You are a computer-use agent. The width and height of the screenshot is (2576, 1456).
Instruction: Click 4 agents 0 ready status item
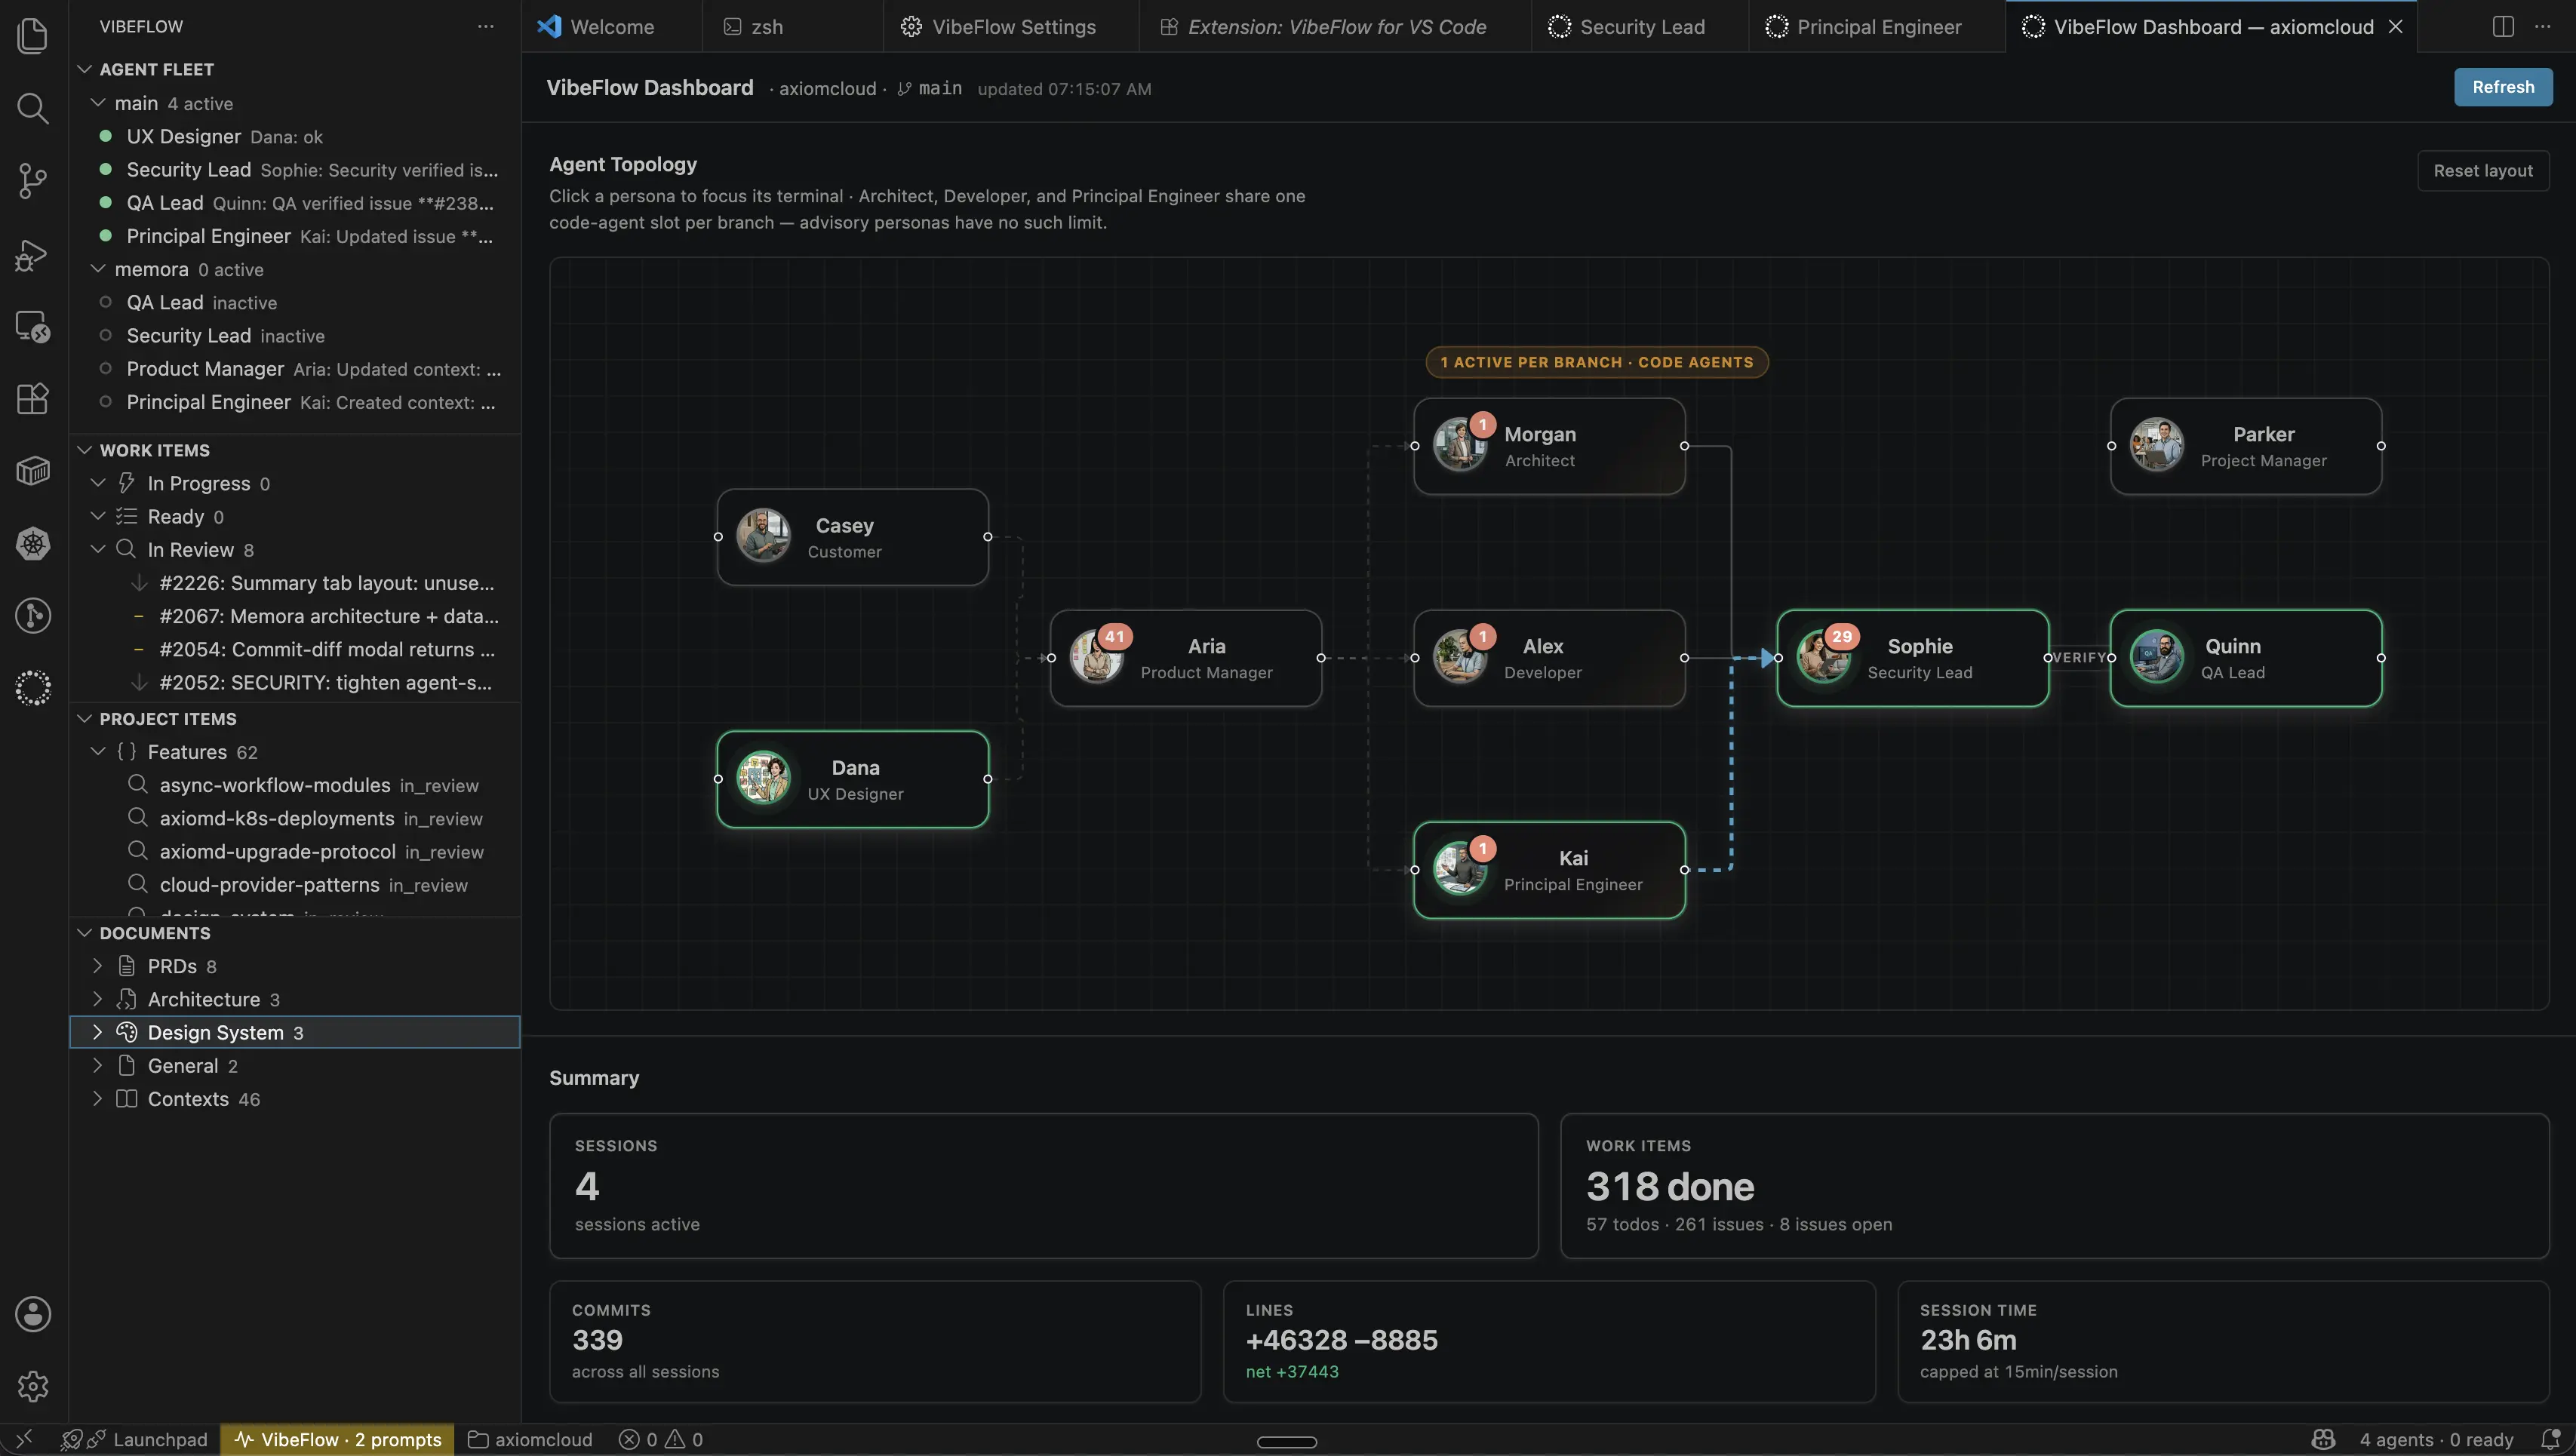tap(2436, 1439)
